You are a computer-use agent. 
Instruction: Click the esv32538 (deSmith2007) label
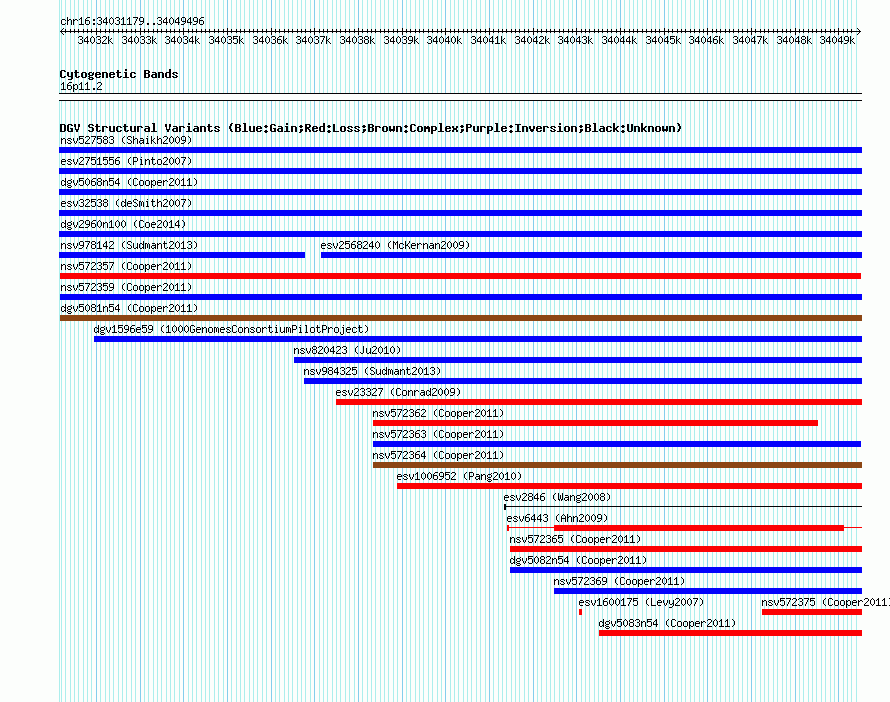pos(126,203)
